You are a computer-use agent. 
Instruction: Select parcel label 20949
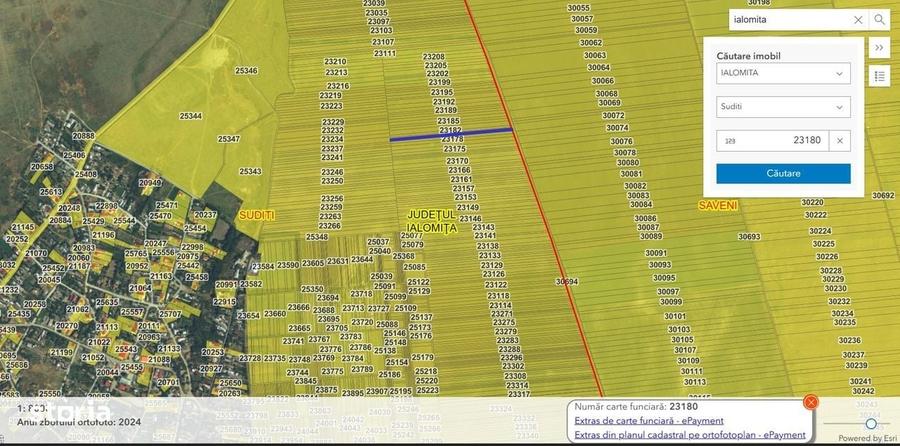click(150, 183)
